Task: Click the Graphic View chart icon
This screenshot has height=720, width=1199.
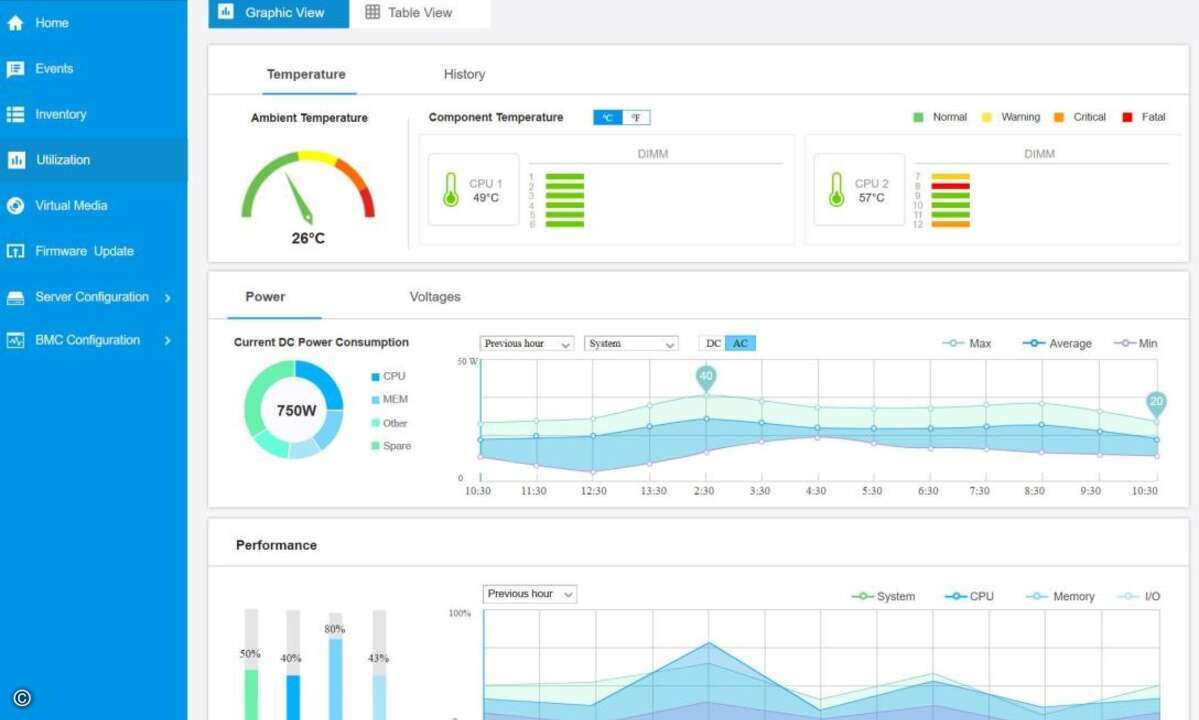Action: point(226,11)
